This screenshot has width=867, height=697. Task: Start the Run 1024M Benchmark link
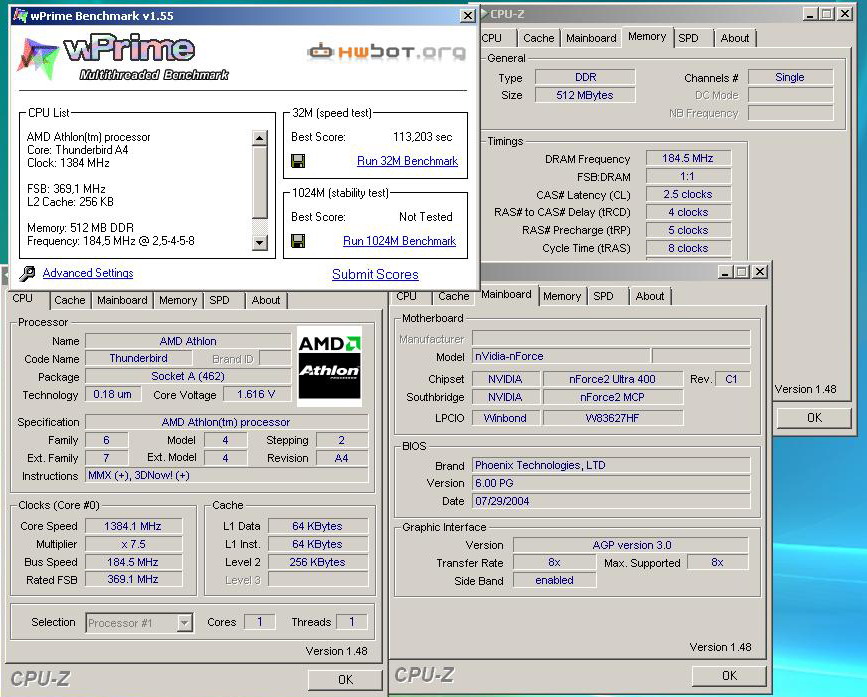click(399, 241)
